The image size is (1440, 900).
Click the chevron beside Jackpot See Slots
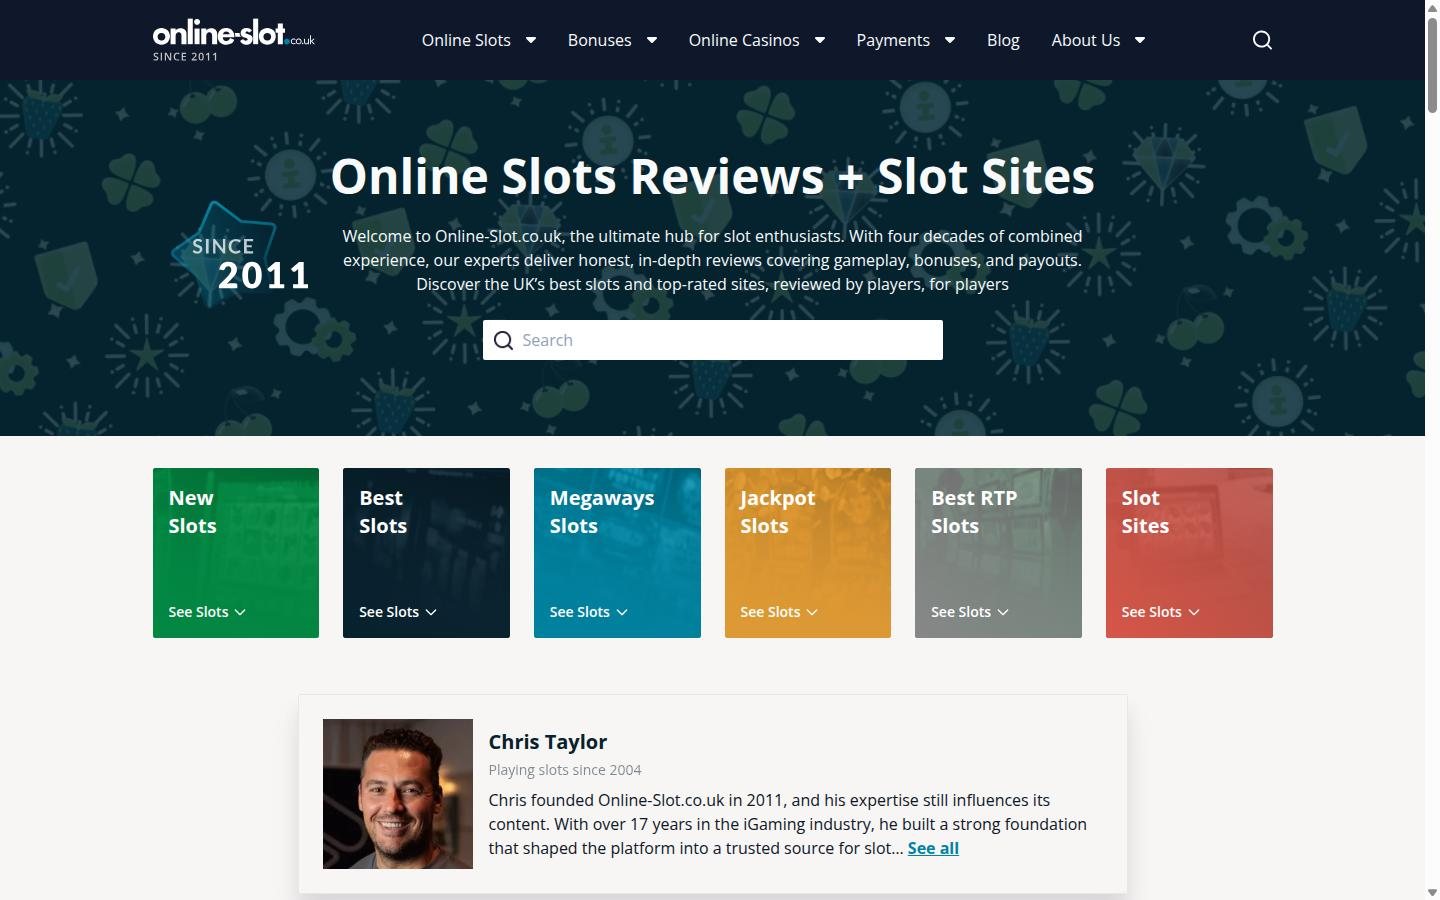[812, 612]
